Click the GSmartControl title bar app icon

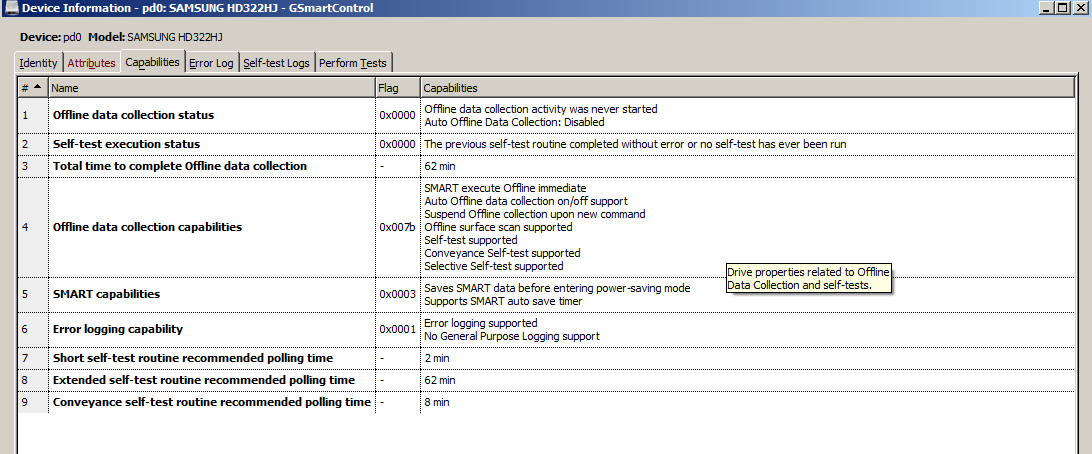pyautogui.click(x=11, y=8)
